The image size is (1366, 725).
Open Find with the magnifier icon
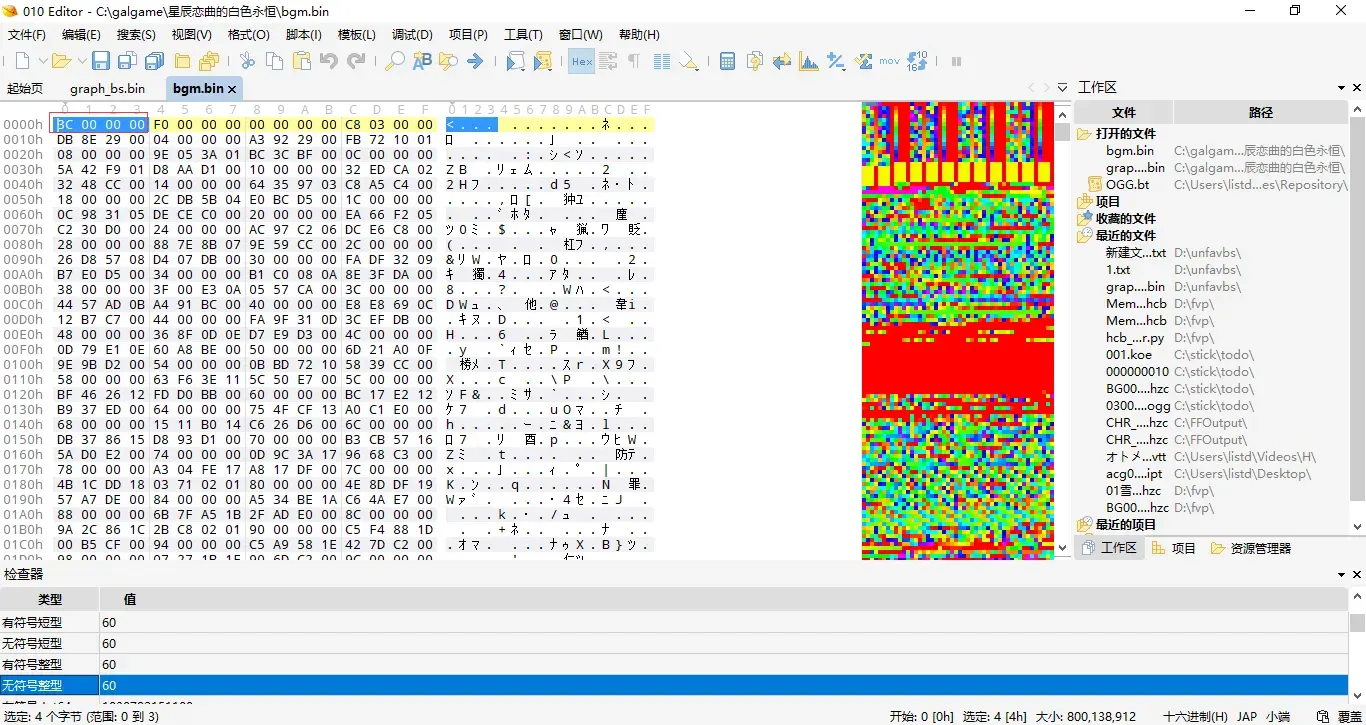point(394,62)
